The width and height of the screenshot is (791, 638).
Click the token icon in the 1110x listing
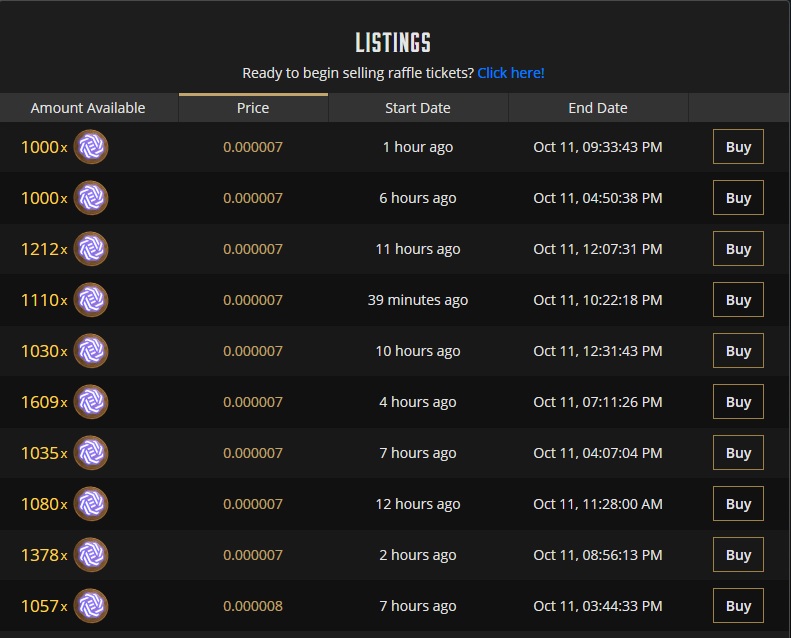[x=91, y=300]
